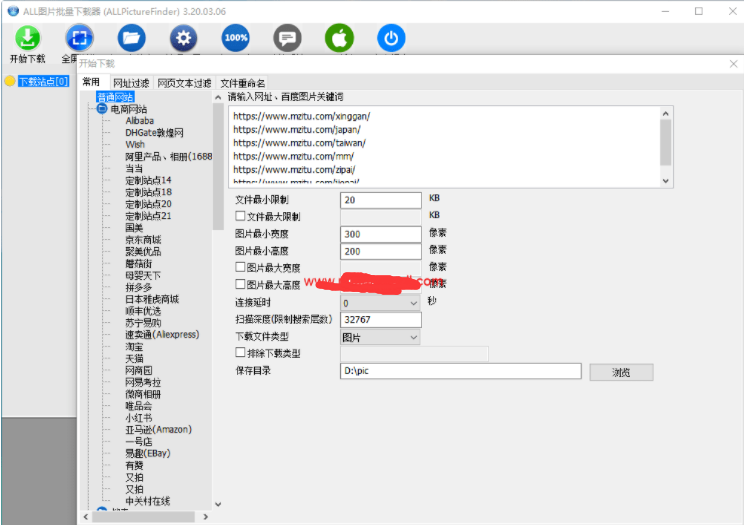This screenshot has height=525, width=744.
Task: Select 易趣(EBay) in the tree
Action: tap(148, 453)
